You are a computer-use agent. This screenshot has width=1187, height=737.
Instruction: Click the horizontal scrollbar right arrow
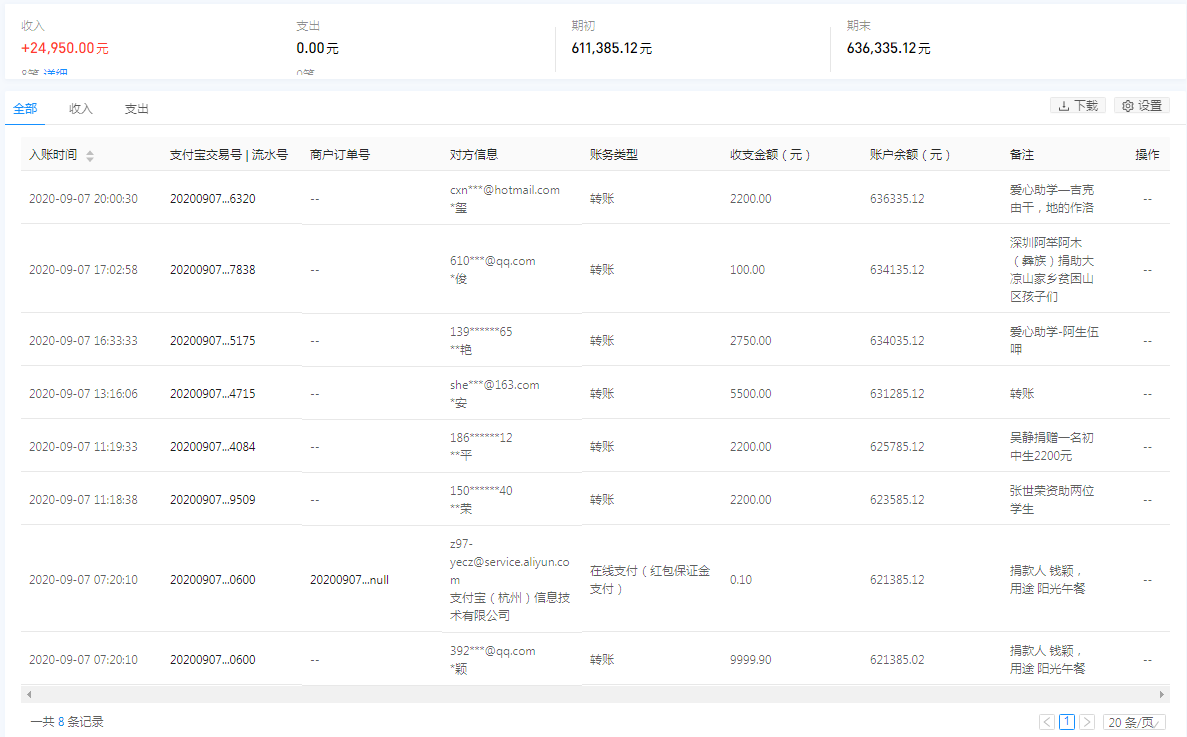(1162, 694)
